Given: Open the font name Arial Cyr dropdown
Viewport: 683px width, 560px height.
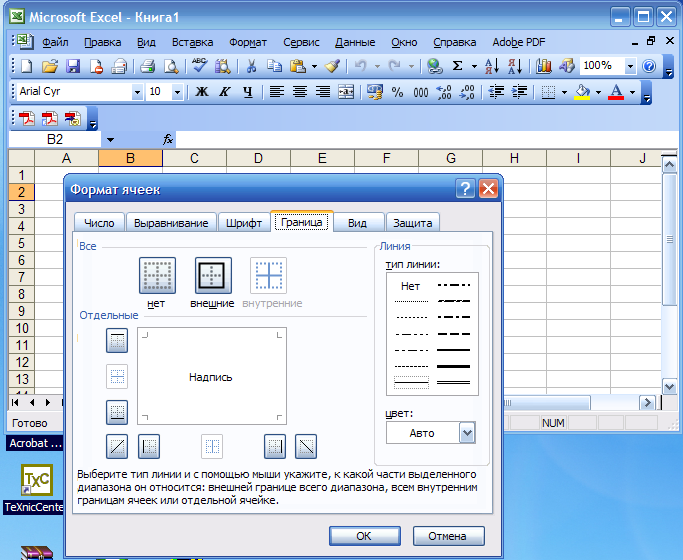Looking at the screenshot, I should (137, 92).
